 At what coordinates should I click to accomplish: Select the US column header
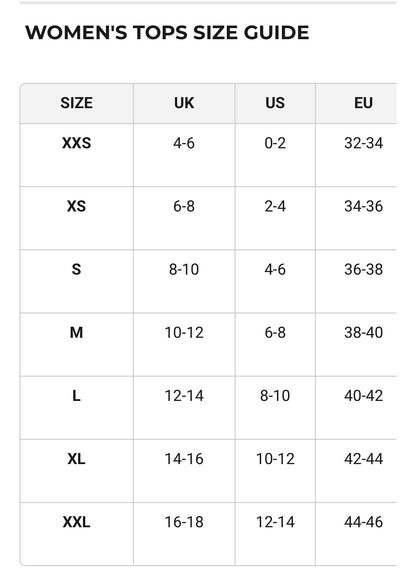click(275, 103)
